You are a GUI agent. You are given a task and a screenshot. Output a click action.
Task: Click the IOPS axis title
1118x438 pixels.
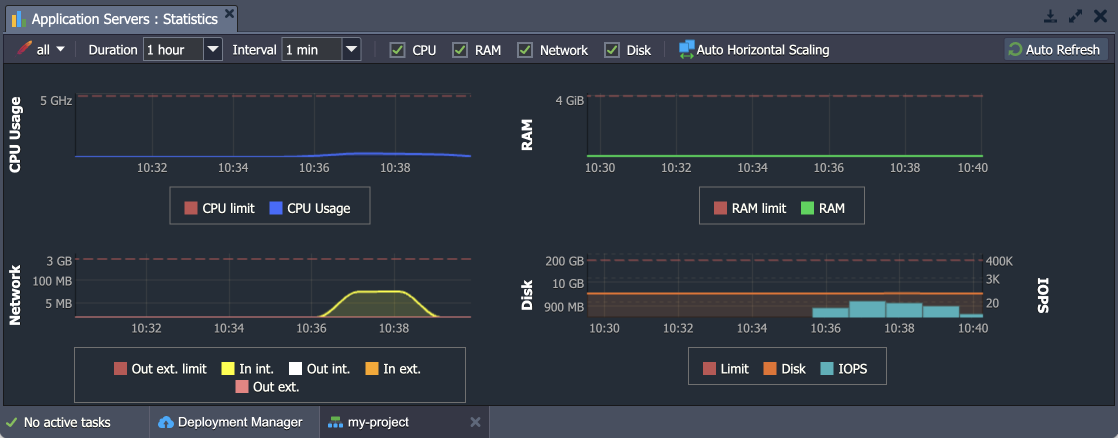pos(1042,295)
